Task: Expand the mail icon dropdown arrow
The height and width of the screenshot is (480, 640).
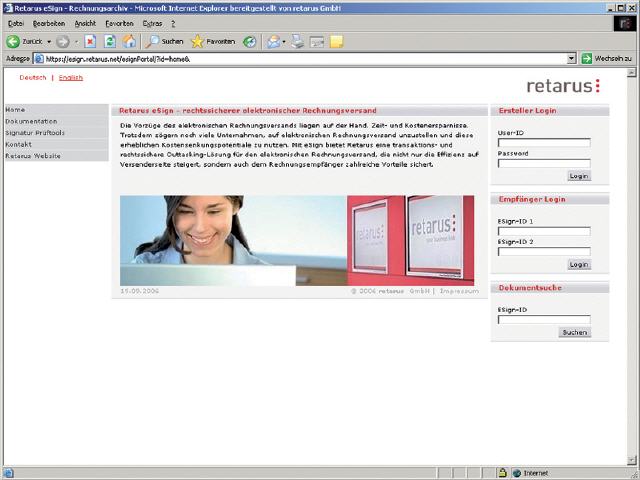Action: 284,42
